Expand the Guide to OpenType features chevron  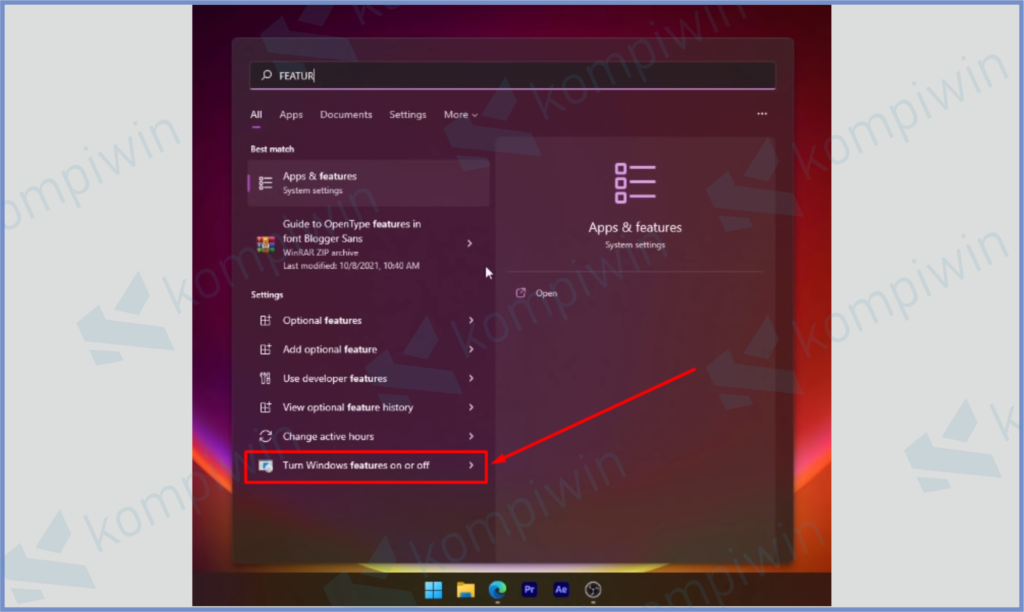(x=470, y=243)
